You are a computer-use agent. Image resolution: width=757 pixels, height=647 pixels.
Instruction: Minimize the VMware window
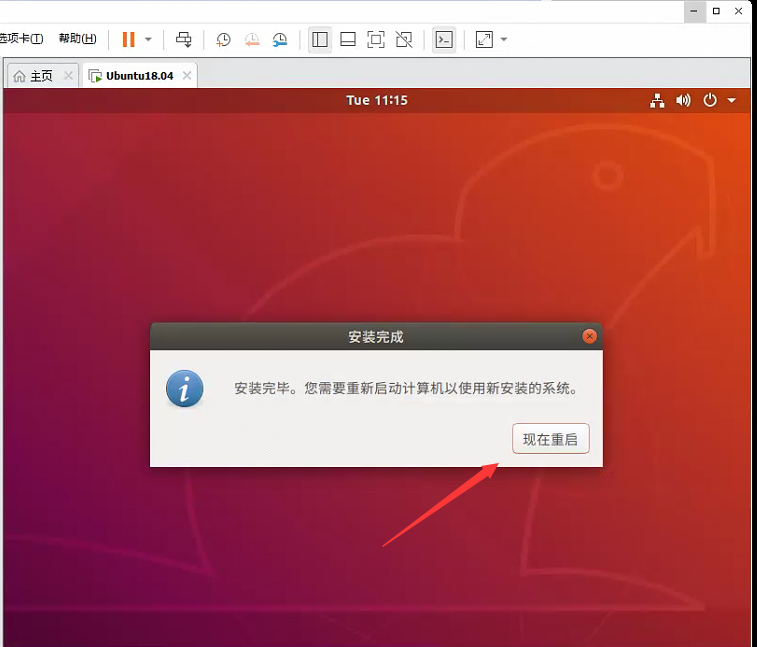pos(694,11)
